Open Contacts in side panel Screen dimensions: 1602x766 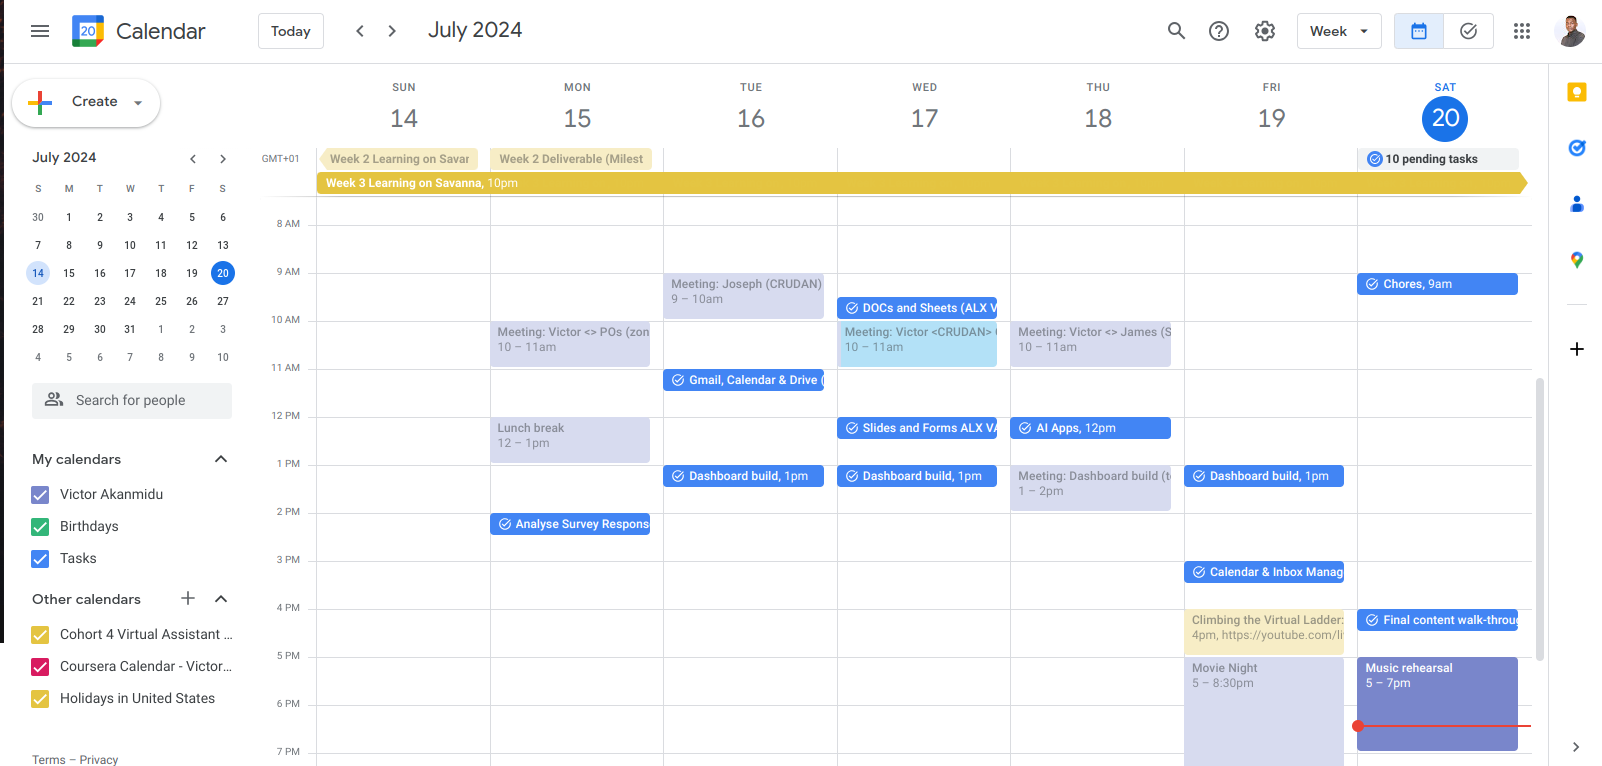(1577, 204)
